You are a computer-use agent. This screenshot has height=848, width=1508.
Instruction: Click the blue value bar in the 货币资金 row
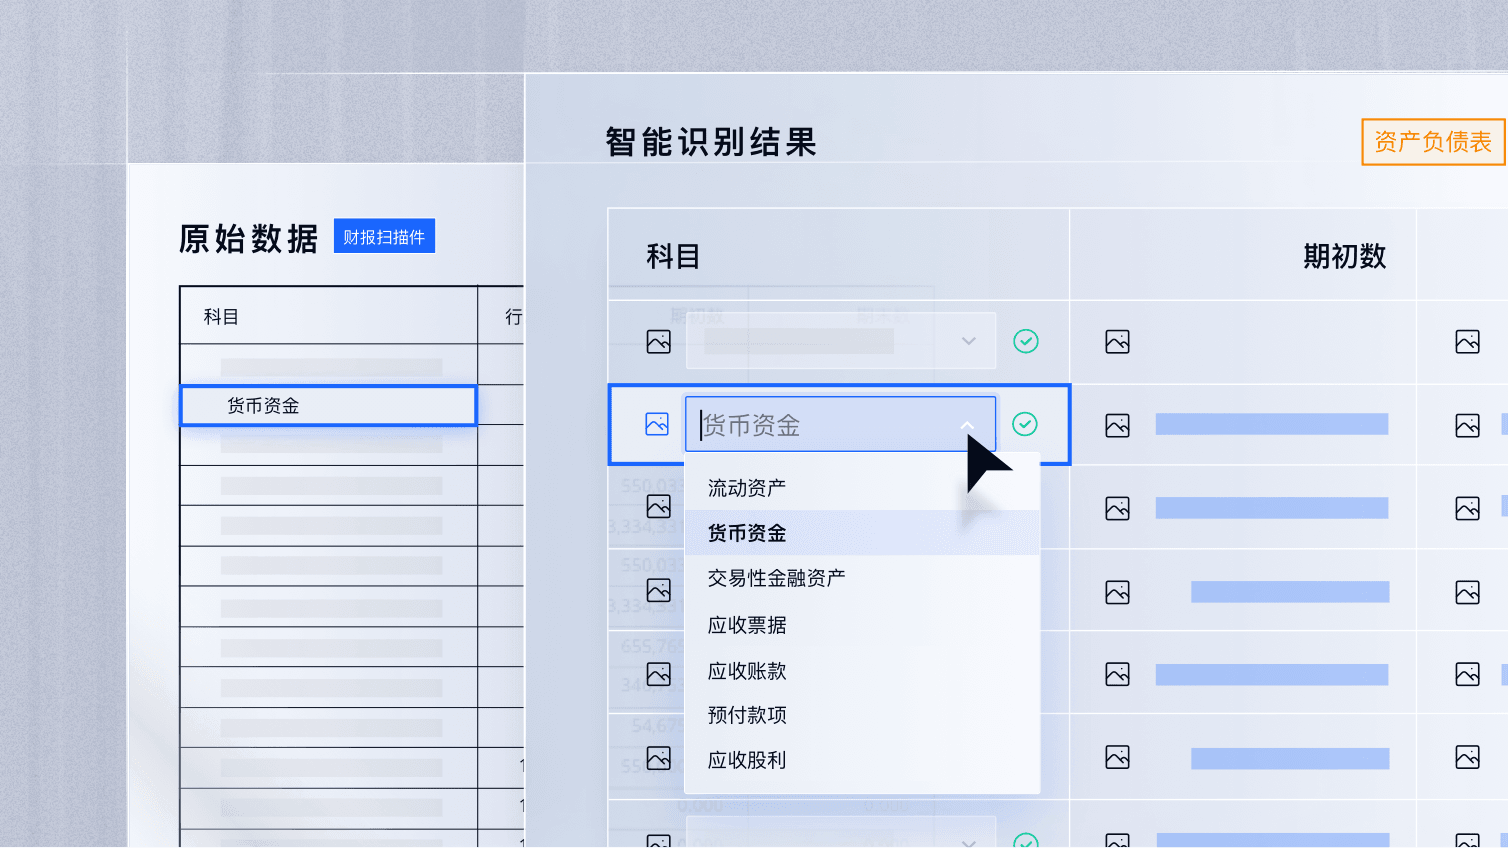click(x=1272, y=424)
